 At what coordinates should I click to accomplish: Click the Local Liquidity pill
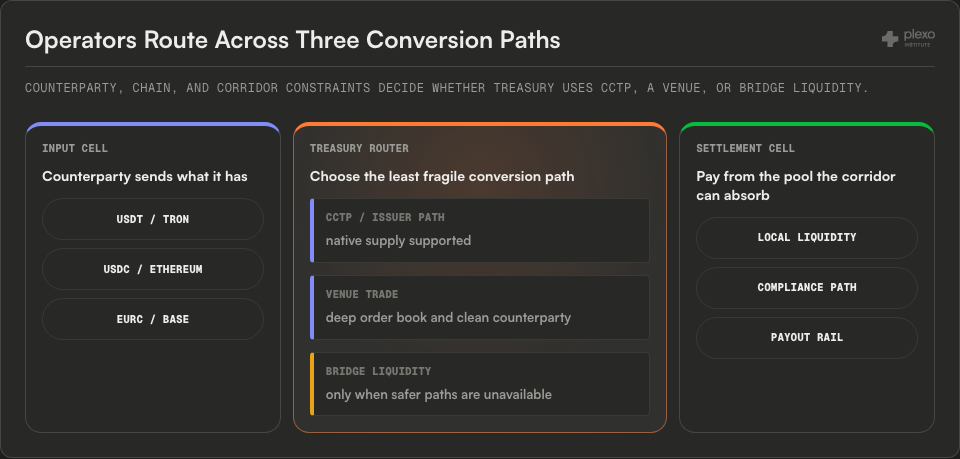(807, 238)
